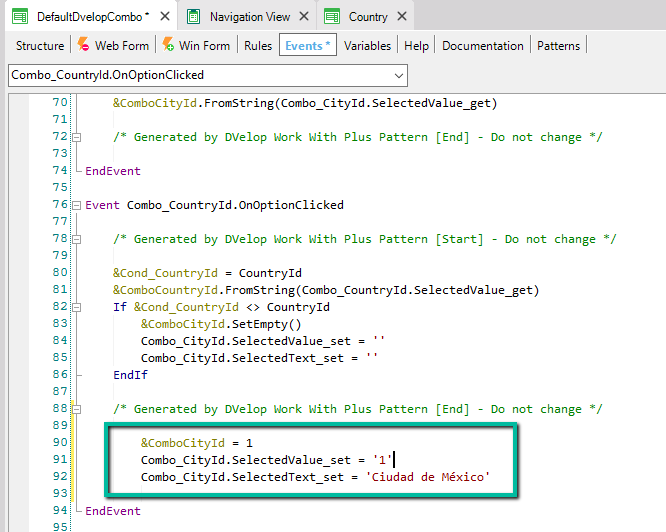Select the Events section tab

click(308, 45)
